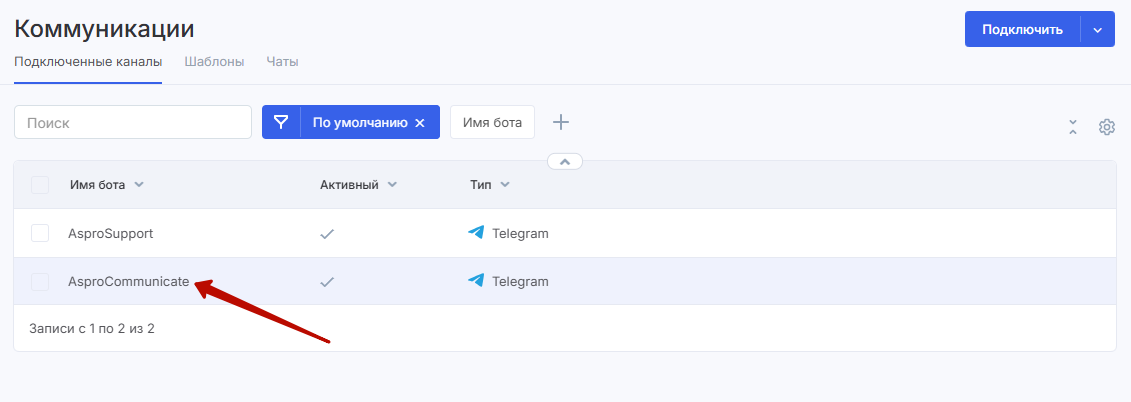
Task: Open table settings gear icon
Action: click(x=1106, y=127)
